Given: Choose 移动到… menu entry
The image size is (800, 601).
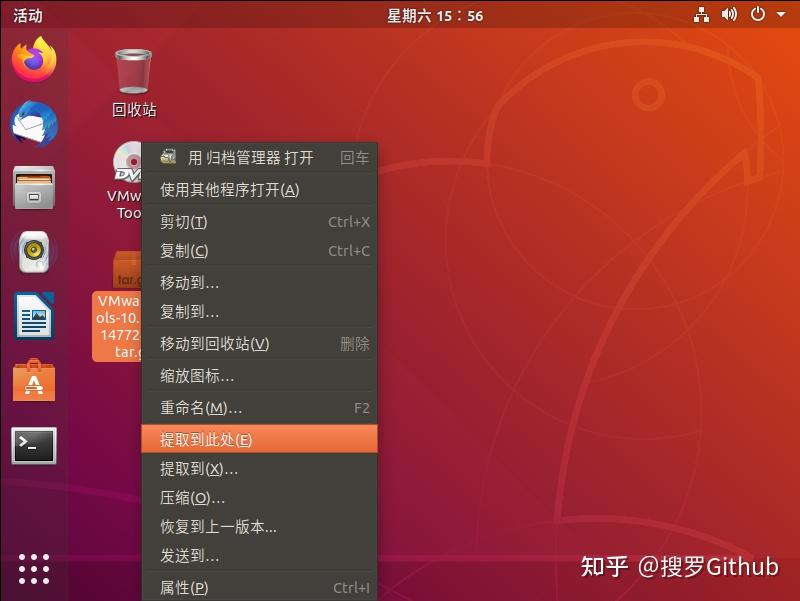Looking at the screenshot, I should pos(260,283).
